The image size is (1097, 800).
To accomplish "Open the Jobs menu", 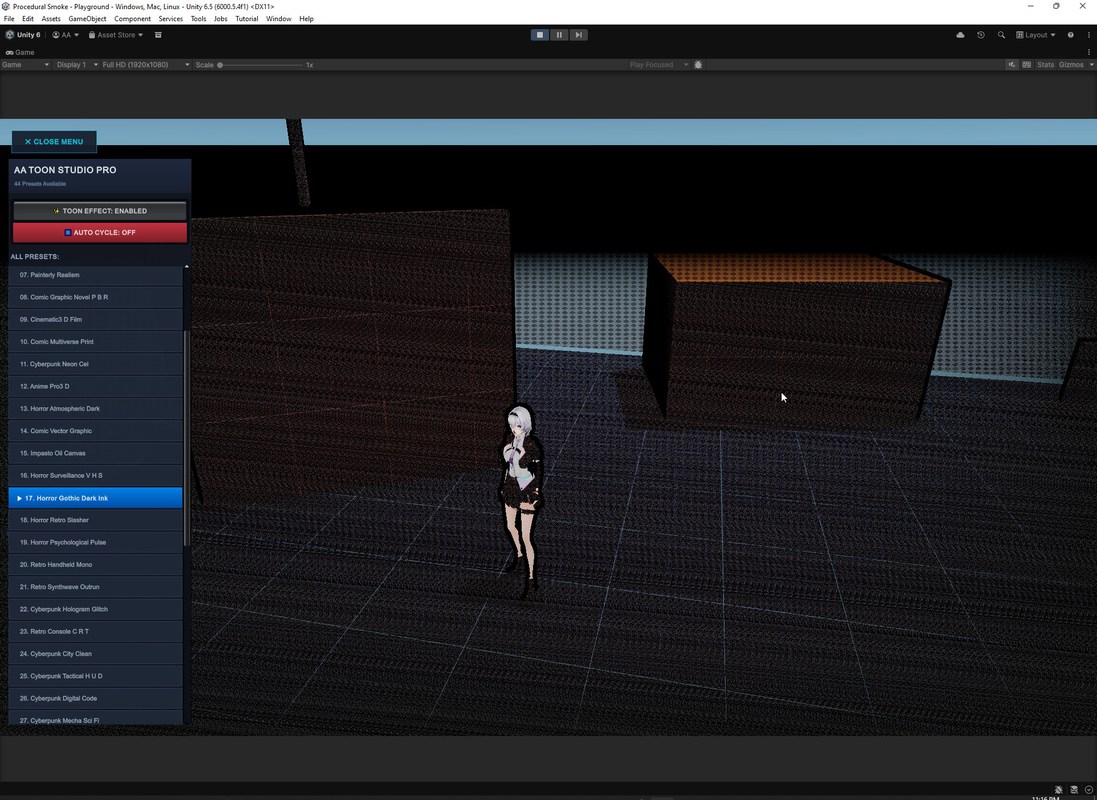I will click(x=220, y=19).
